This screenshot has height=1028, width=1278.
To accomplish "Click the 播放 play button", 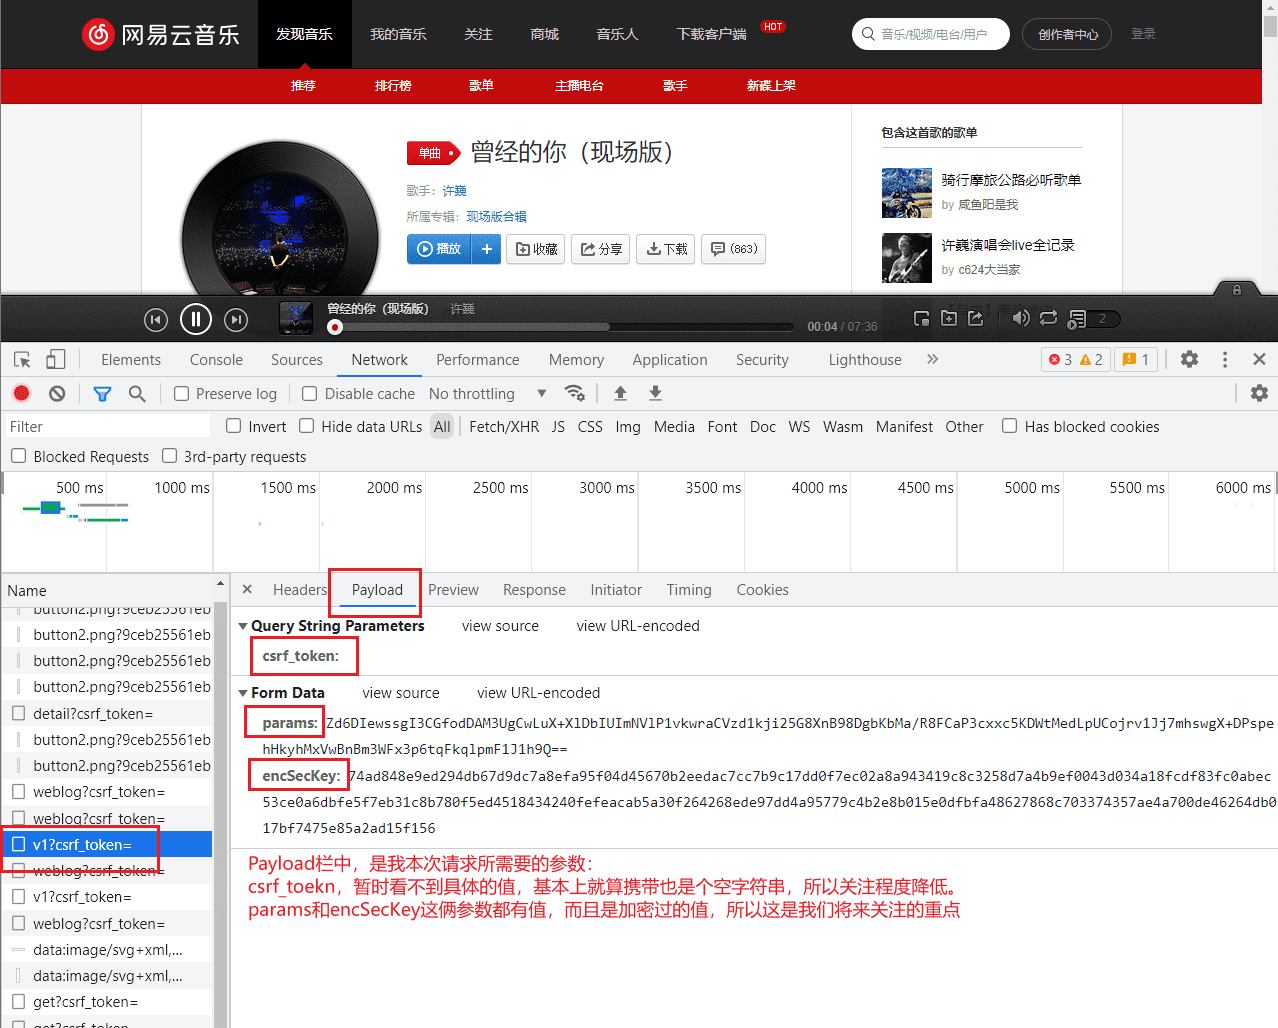I will pos(441,249).
